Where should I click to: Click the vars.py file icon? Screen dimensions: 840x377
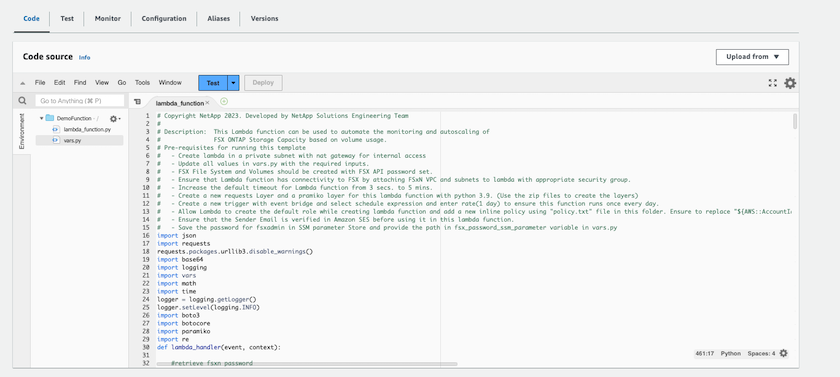pyautogui.click(x=55, y=140)
